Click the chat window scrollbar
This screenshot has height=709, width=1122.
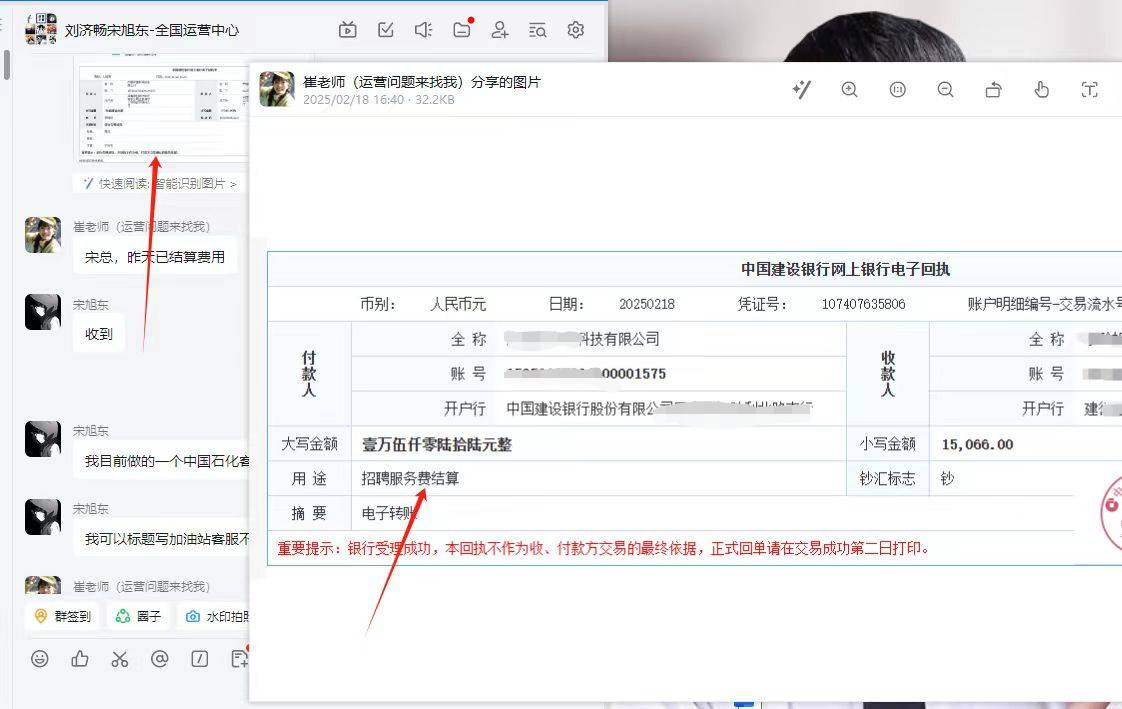click(x=6, y=64)
